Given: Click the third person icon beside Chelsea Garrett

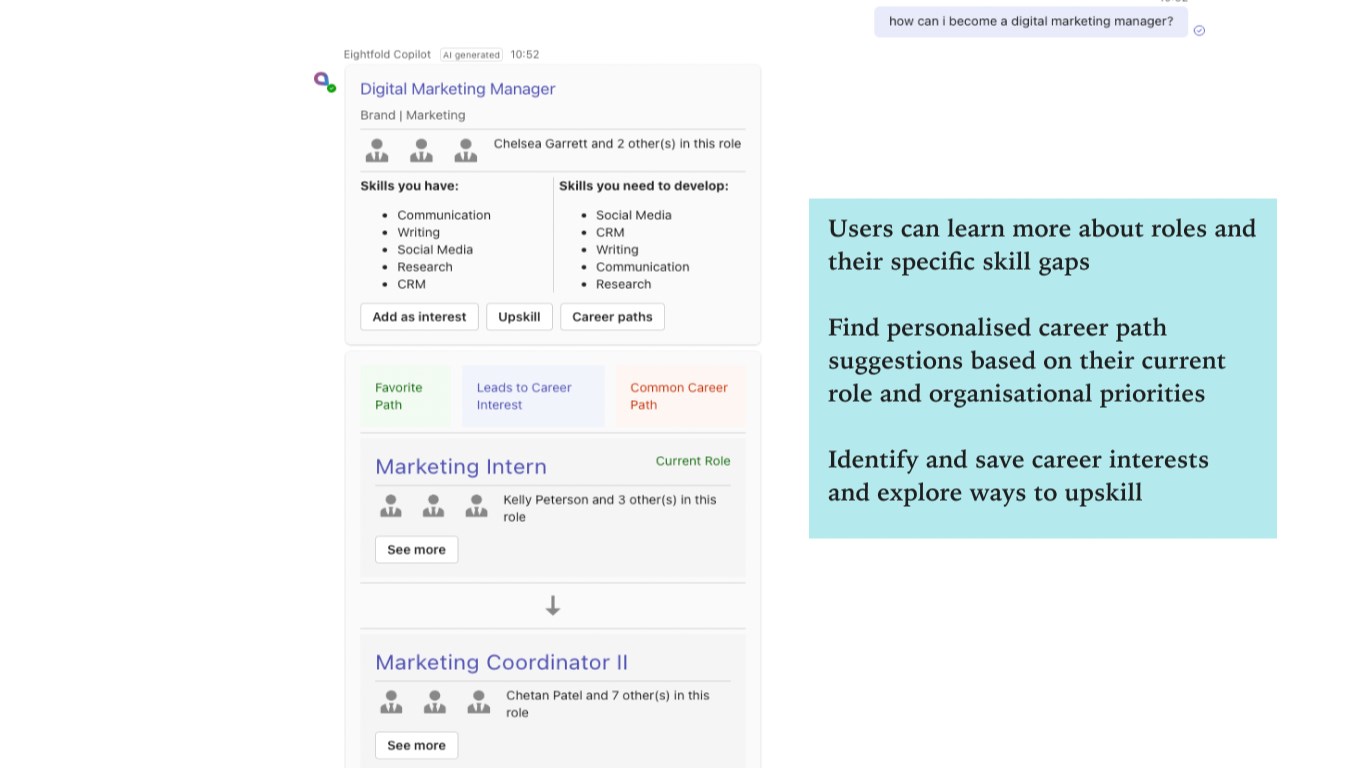Looking at the screenshot, I should [x=466, y=151].
